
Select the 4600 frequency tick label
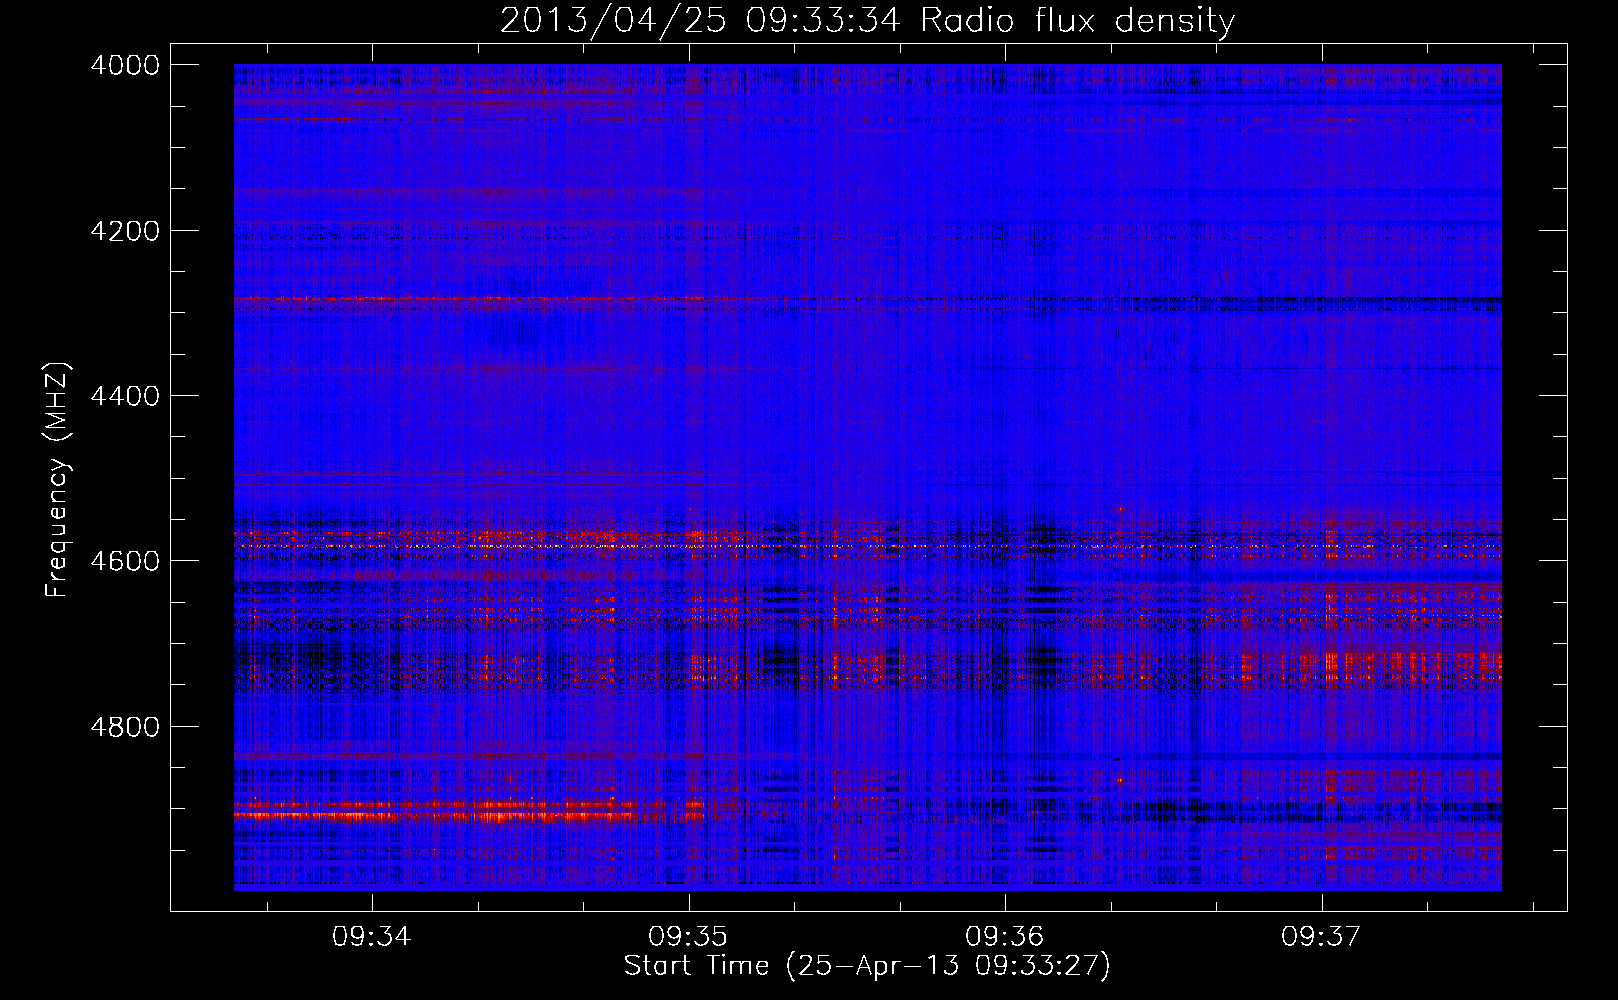tap(125, 561)
